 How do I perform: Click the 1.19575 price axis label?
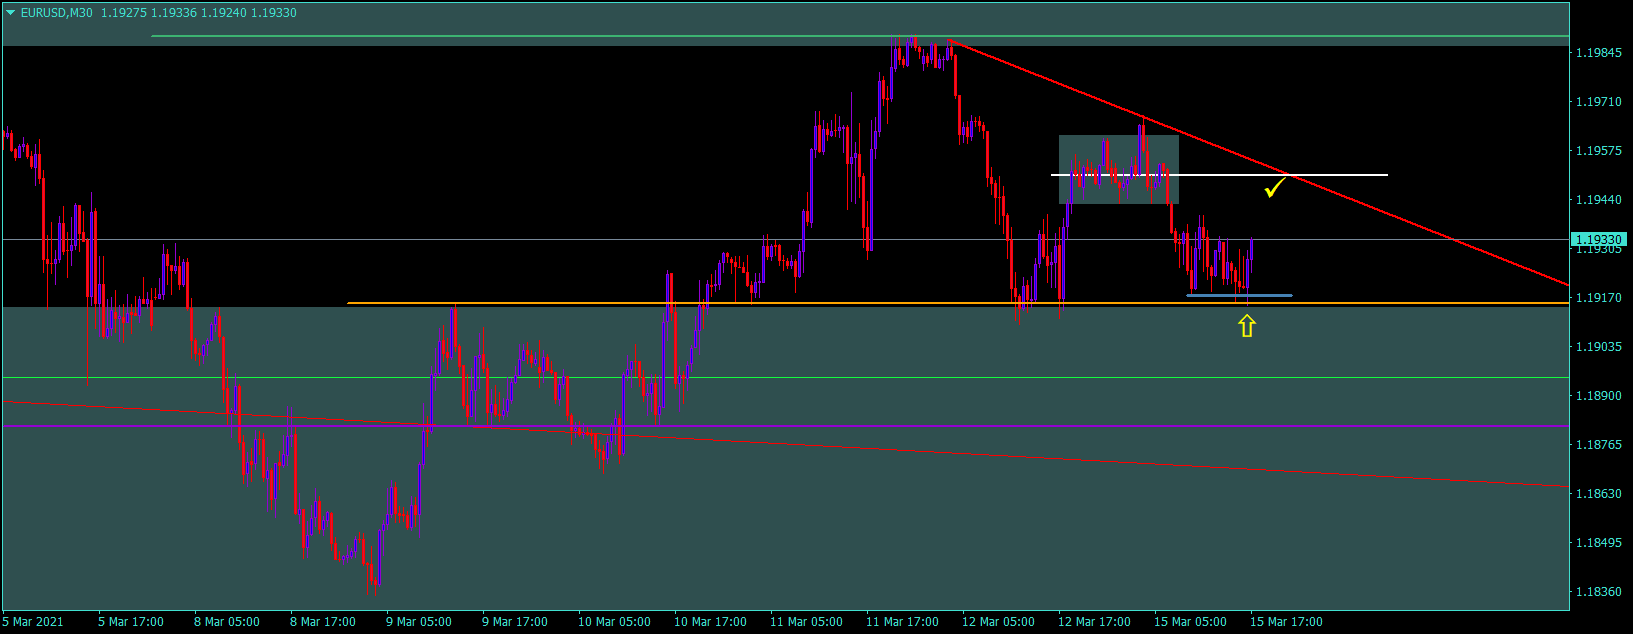point(1598,151)
